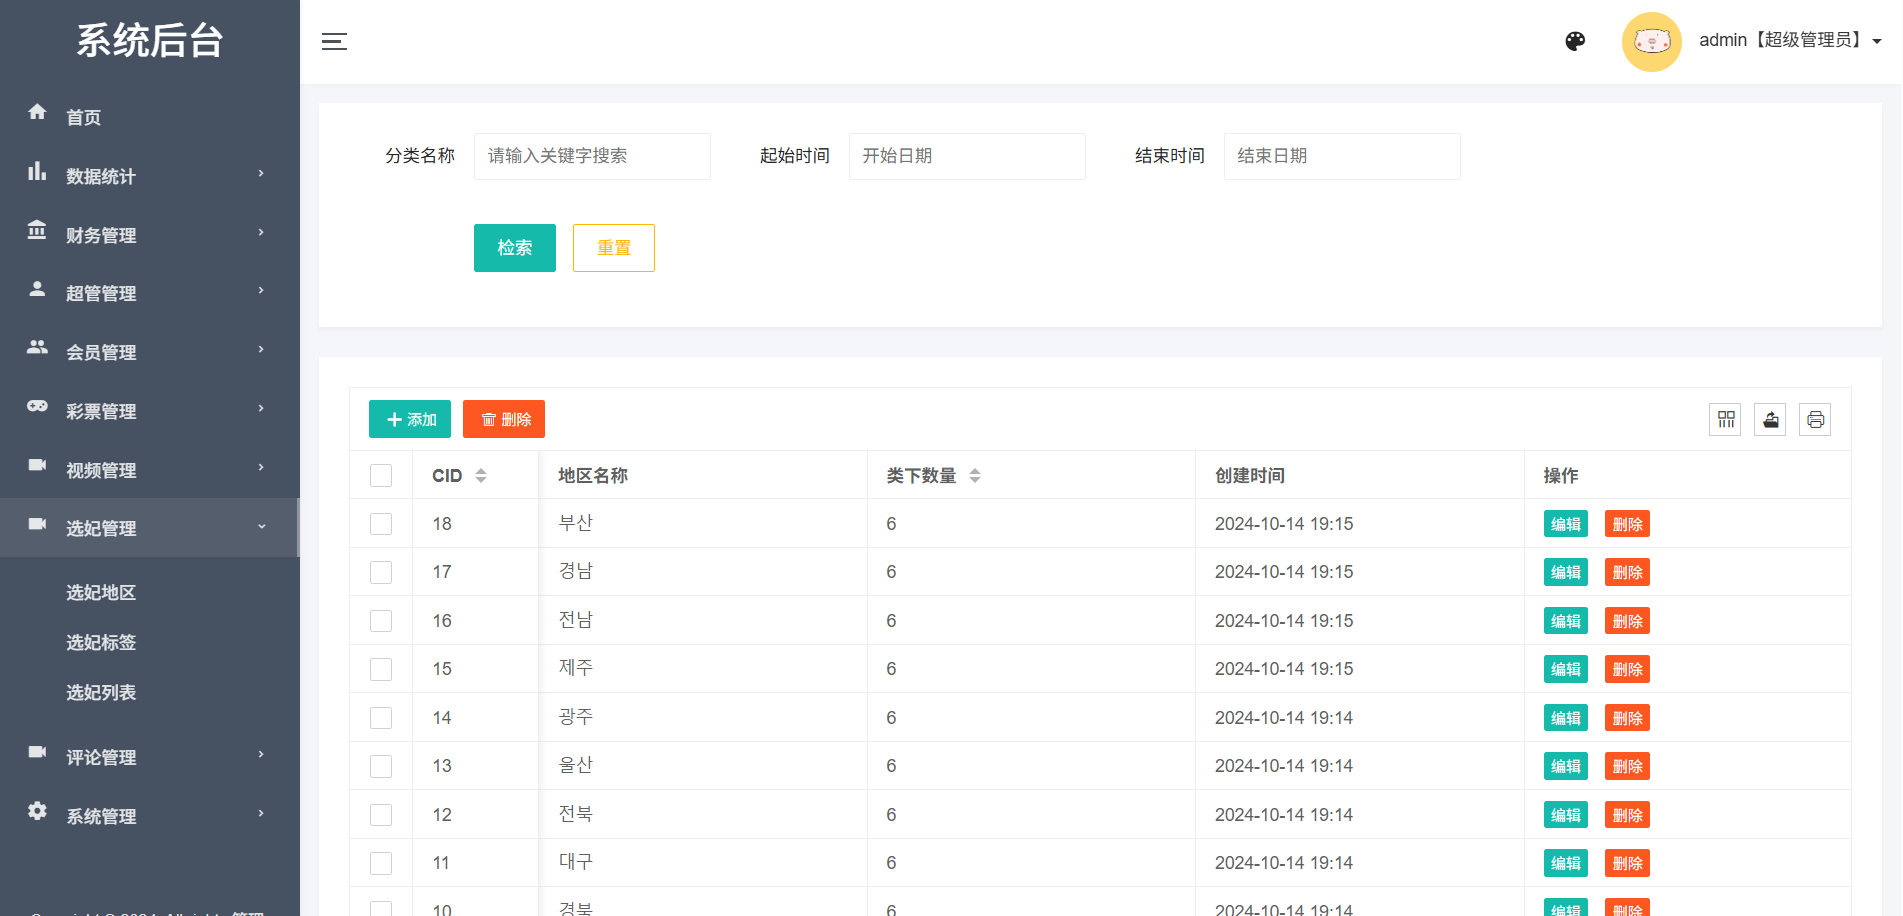Expand the 会员管理 sidebar section
The width and height of the screenshot is (1903, 916).
(x=150, y=351)
